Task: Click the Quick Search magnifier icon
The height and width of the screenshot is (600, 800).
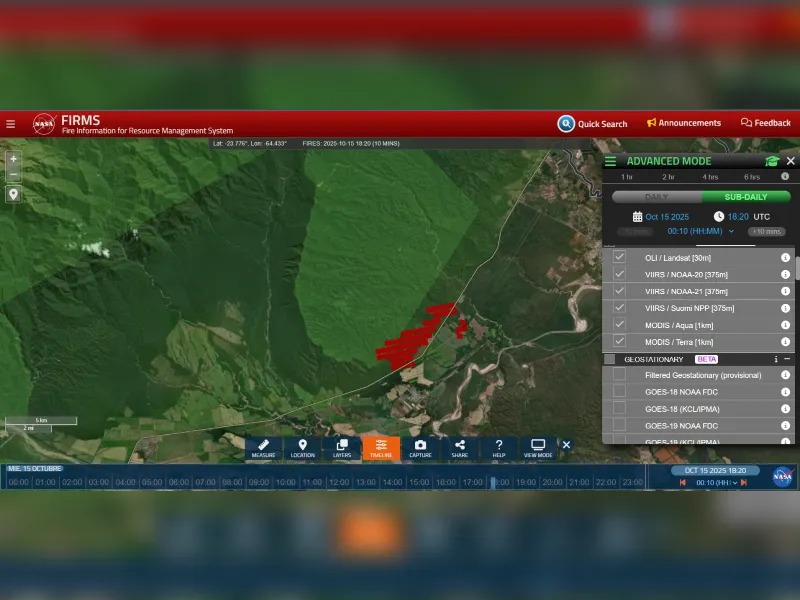Action: click(566, 123)
